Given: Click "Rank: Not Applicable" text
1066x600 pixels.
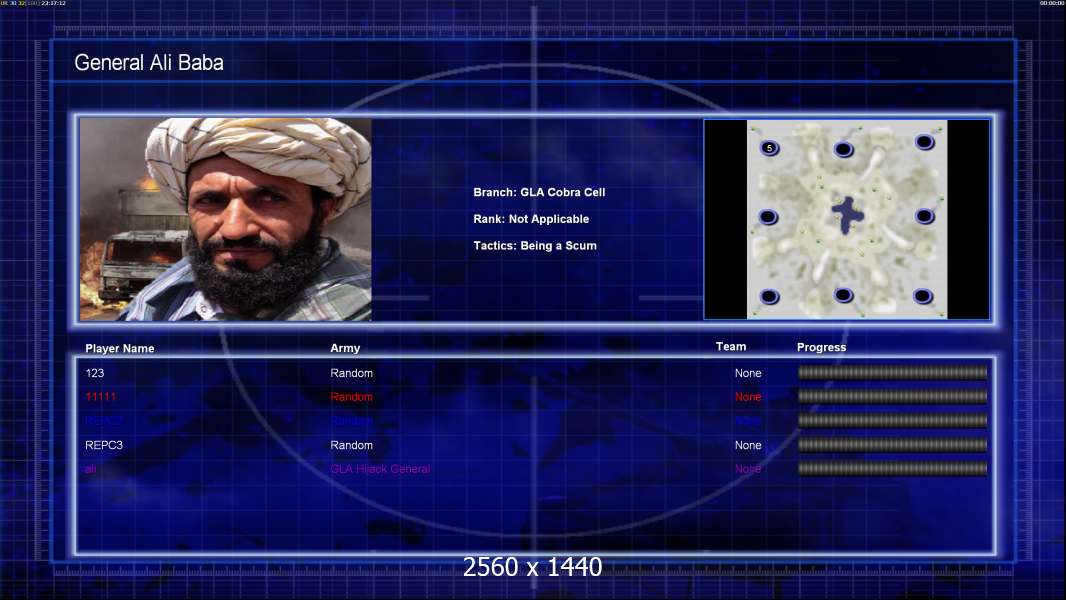Looking at the screenshot, I should click(x=531, y=219).
